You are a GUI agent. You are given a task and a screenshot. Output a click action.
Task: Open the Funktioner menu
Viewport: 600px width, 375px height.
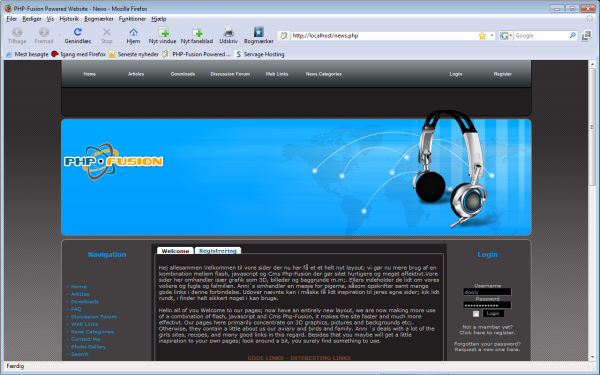coord(132,19)
